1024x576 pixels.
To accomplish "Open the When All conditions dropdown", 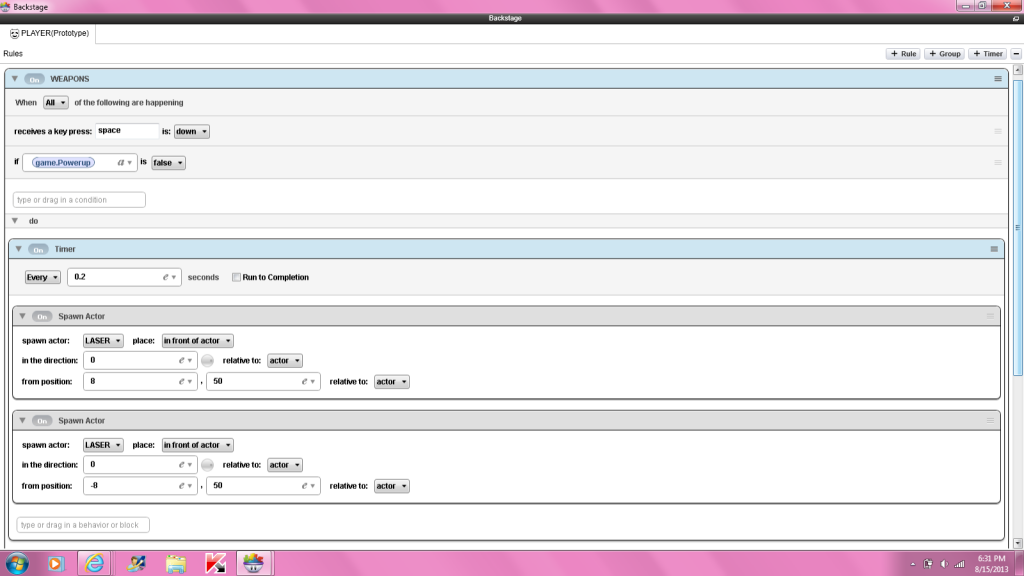I will tap(55, 102).
